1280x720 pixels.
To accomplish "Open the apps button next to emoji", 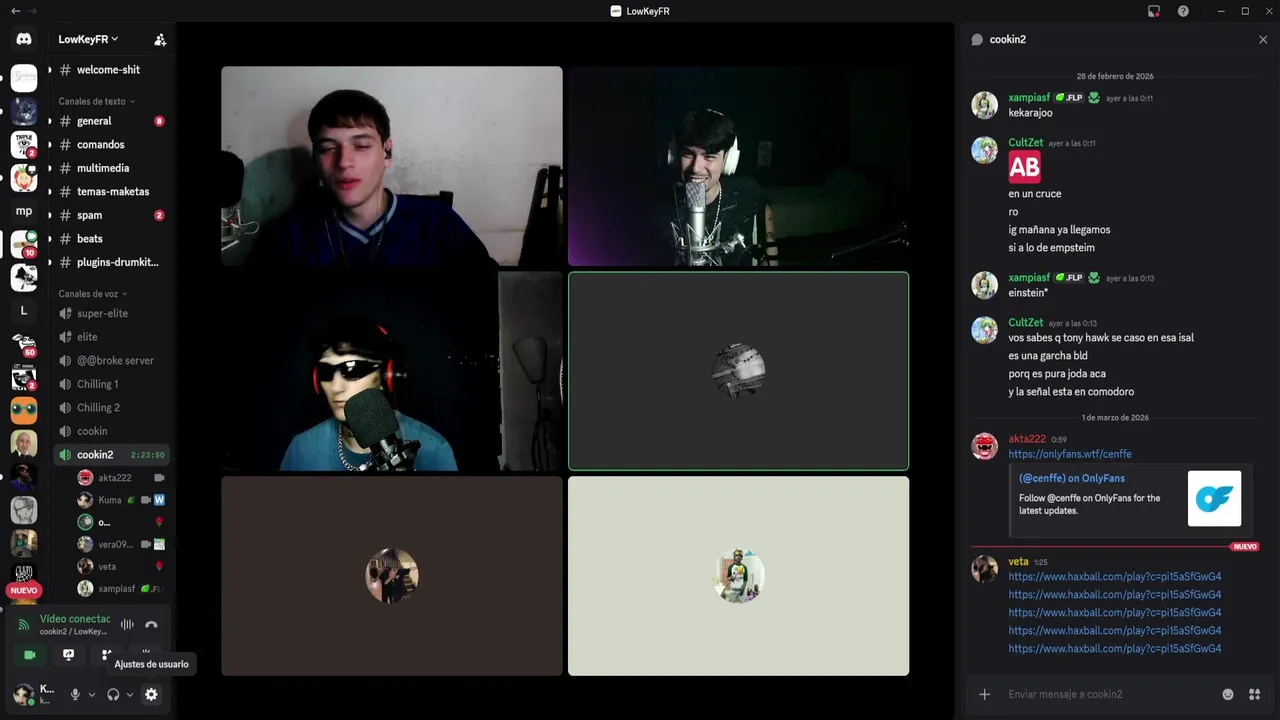I will click(x=1254, y=694).
